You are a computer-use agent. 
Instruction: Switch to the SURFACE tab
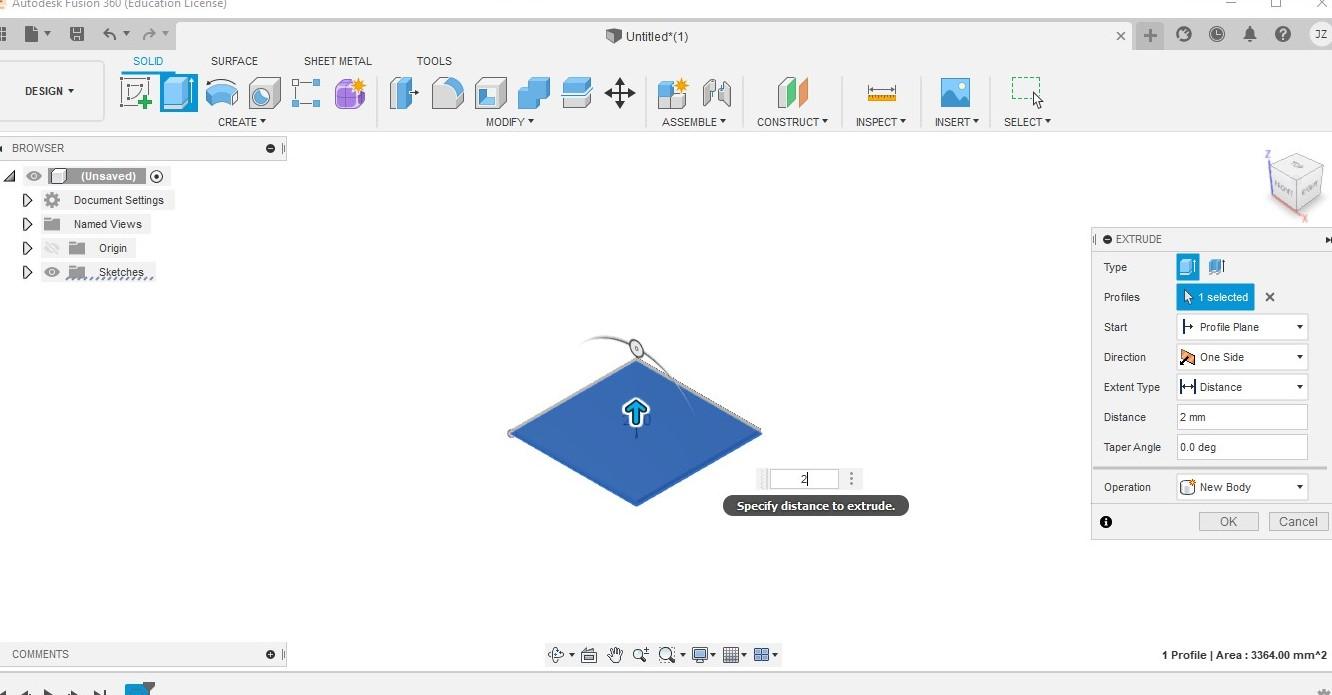point(234,61)
